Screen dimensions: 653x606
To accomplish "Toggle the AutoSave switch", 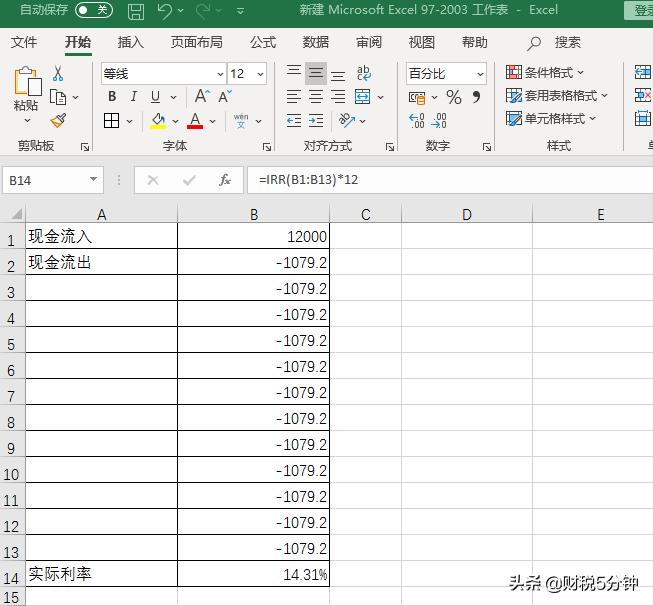I will pos(94,10).
